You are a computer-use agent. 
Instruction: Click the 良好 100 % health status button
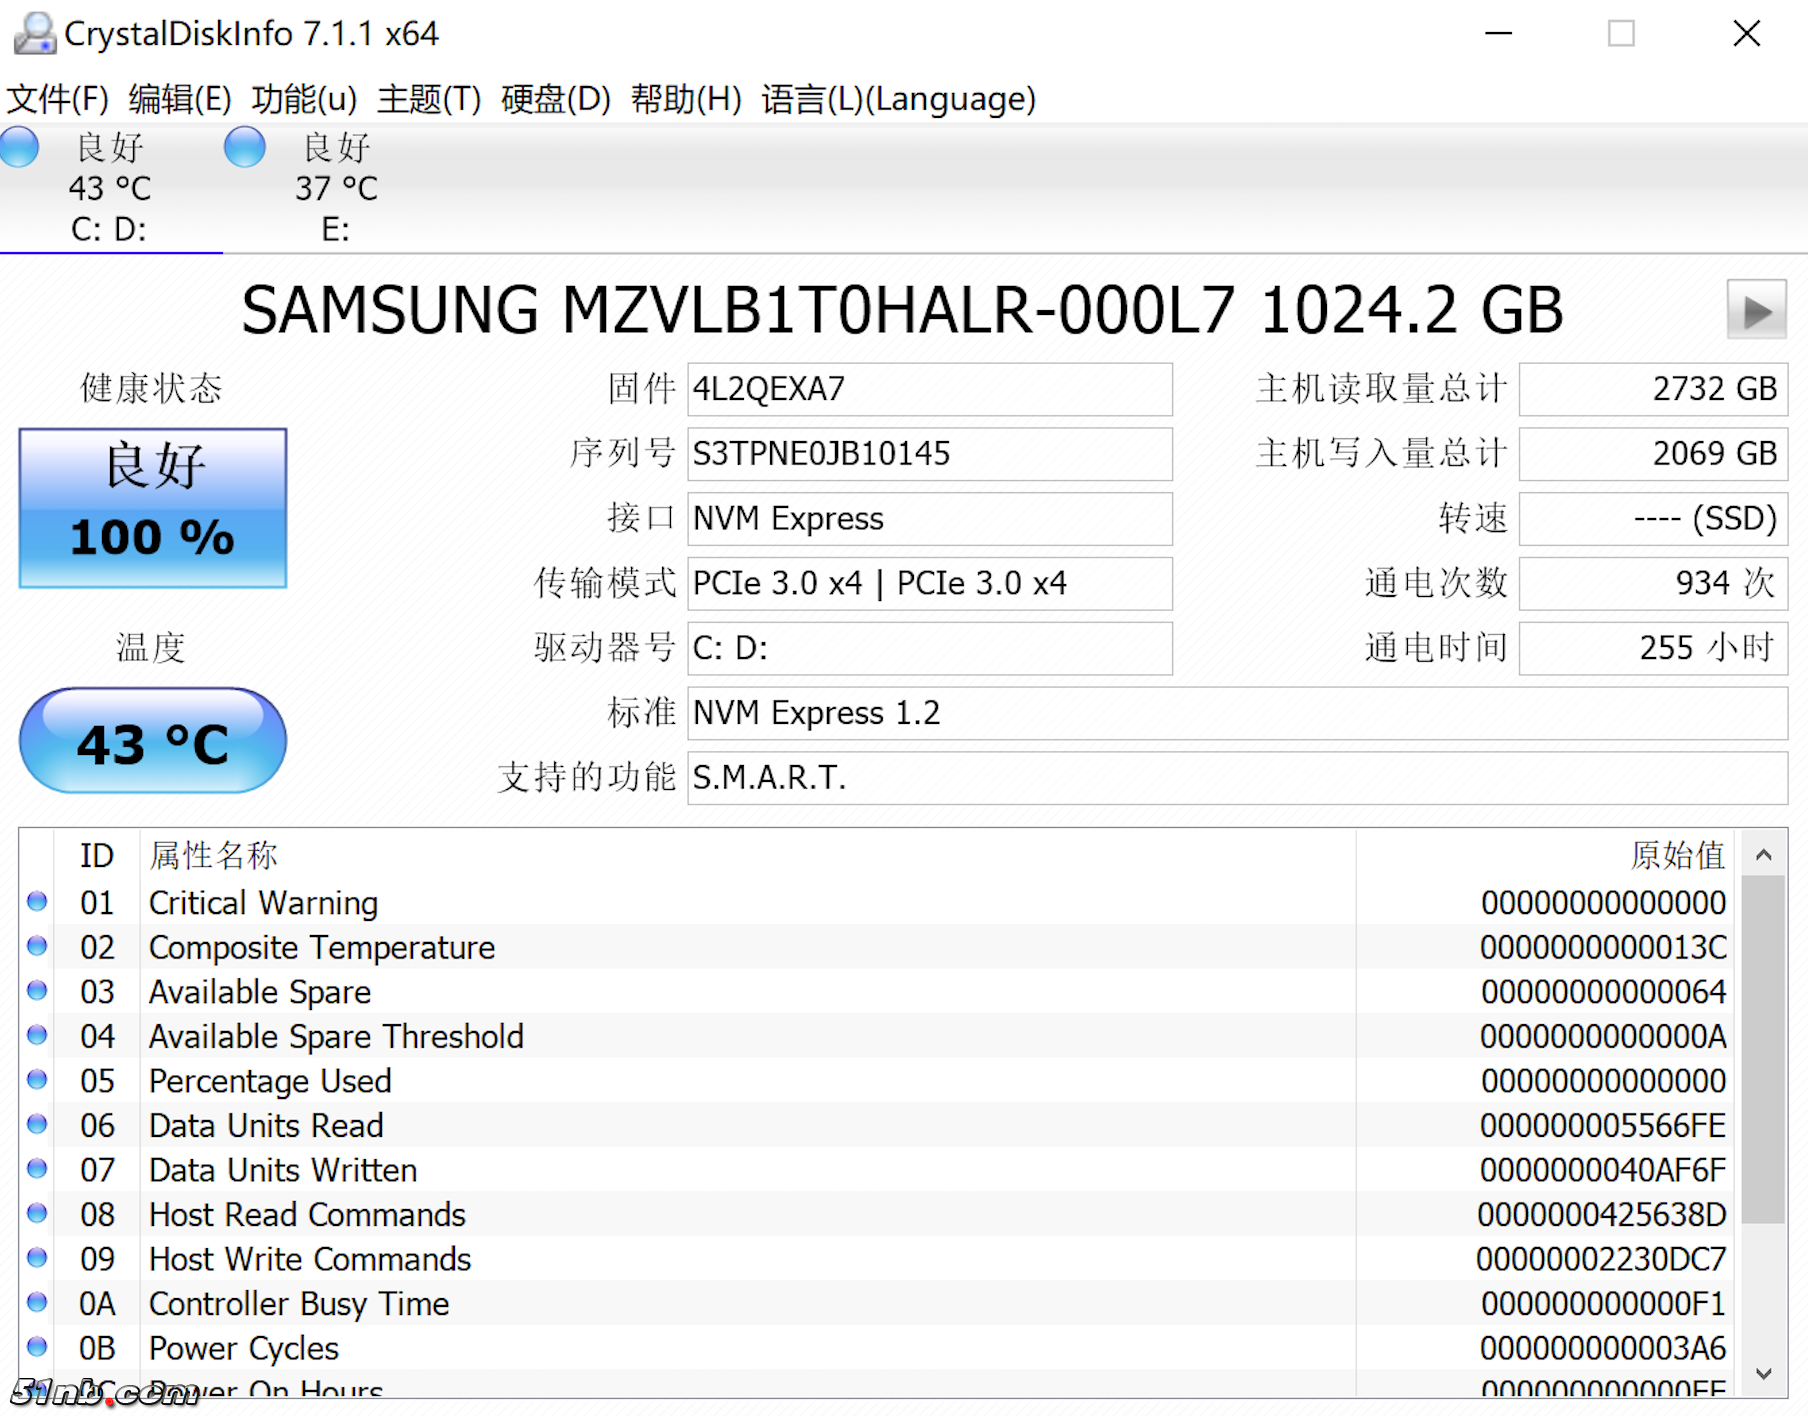[x=153, y=508]
